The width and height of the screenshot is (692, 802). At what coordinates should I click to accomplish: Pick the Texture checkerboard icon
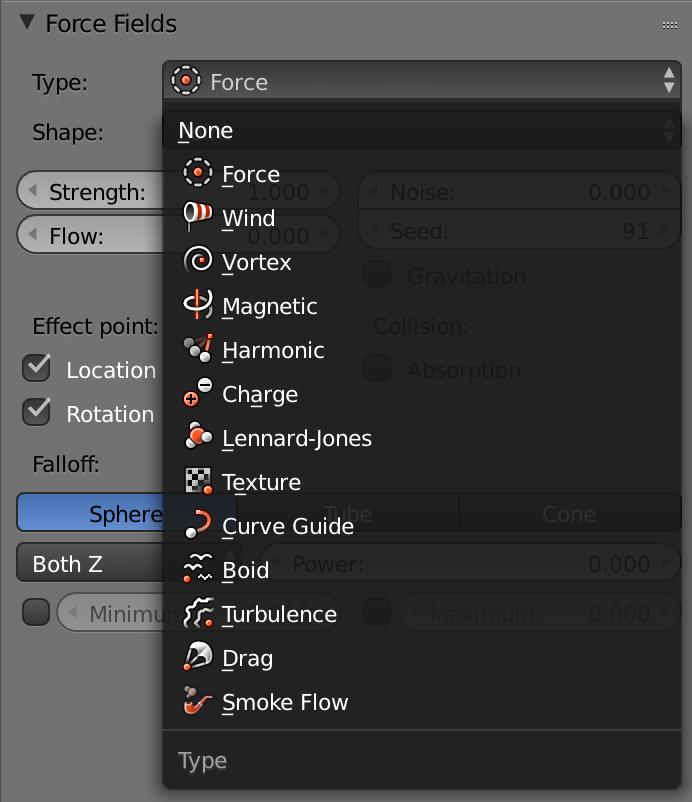[x=197, y=480]
